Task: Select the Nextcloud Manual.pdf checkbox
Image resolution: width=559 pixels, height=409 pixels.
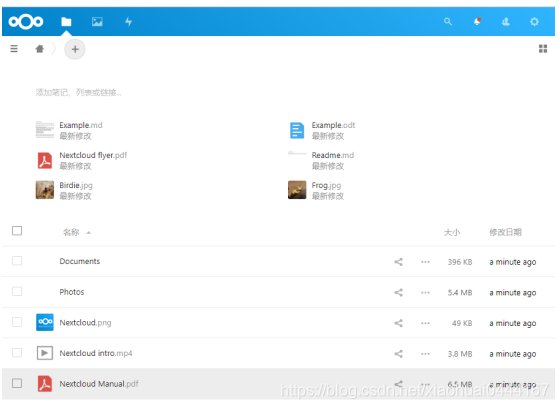Action: 17,383
